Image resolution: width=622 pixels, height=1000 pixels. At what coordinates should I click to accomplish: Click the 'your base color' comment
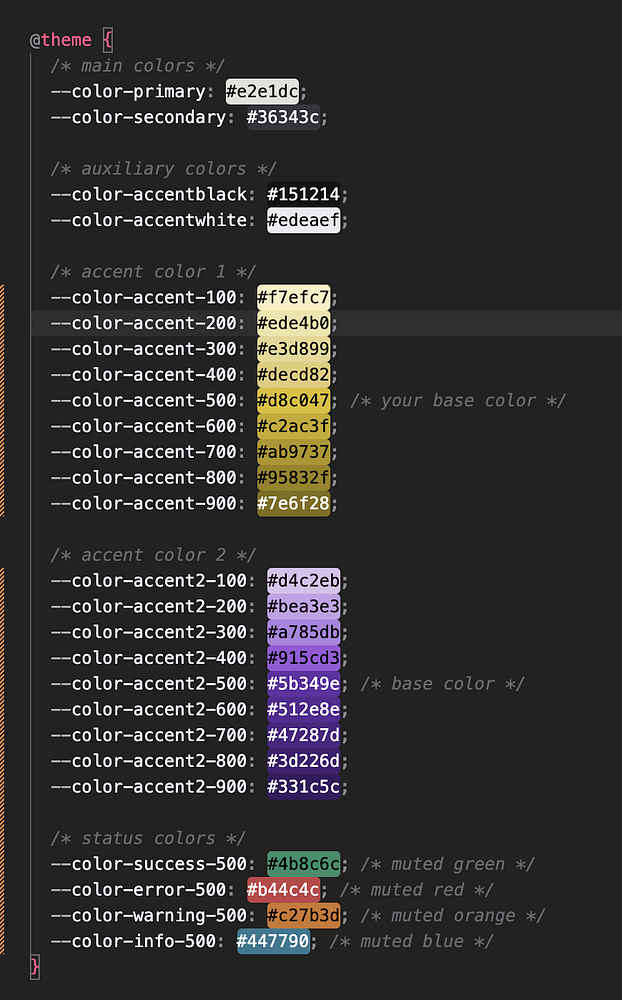tap(457, 401)
